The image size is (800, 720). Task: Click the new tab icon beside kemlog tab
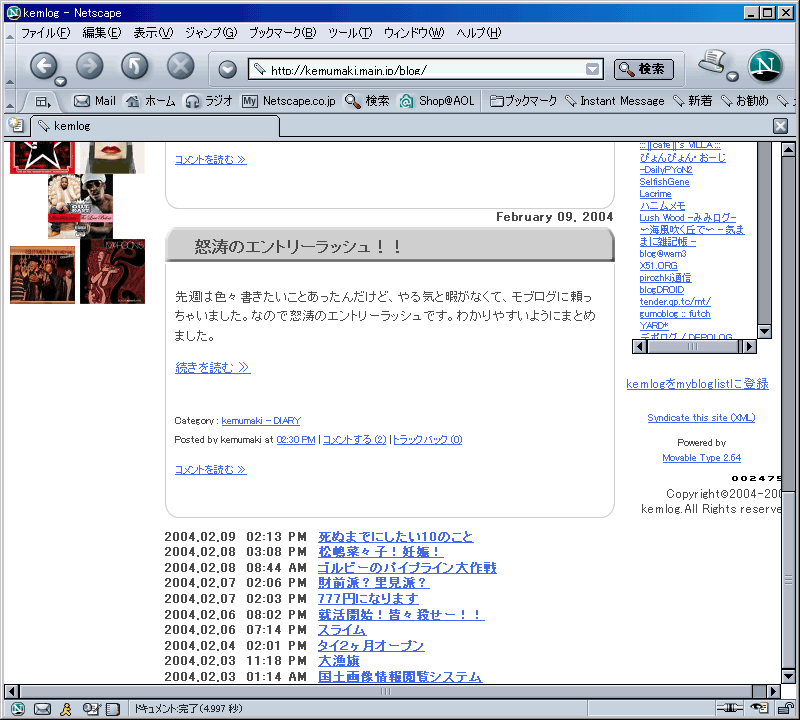16,125
